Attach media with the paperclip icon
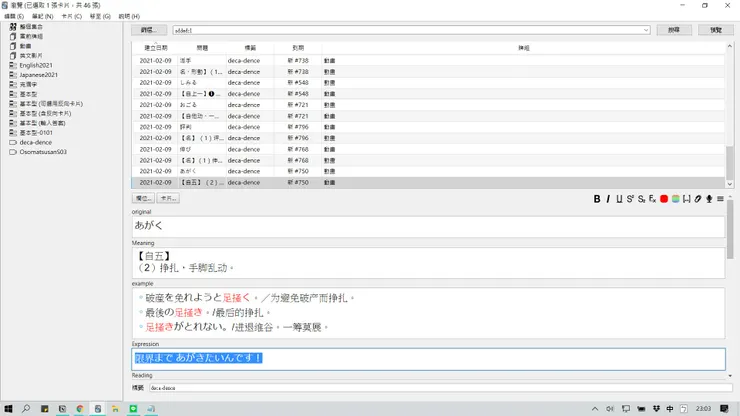This screenshot has width=740, height=416. (x=698, y=199)
